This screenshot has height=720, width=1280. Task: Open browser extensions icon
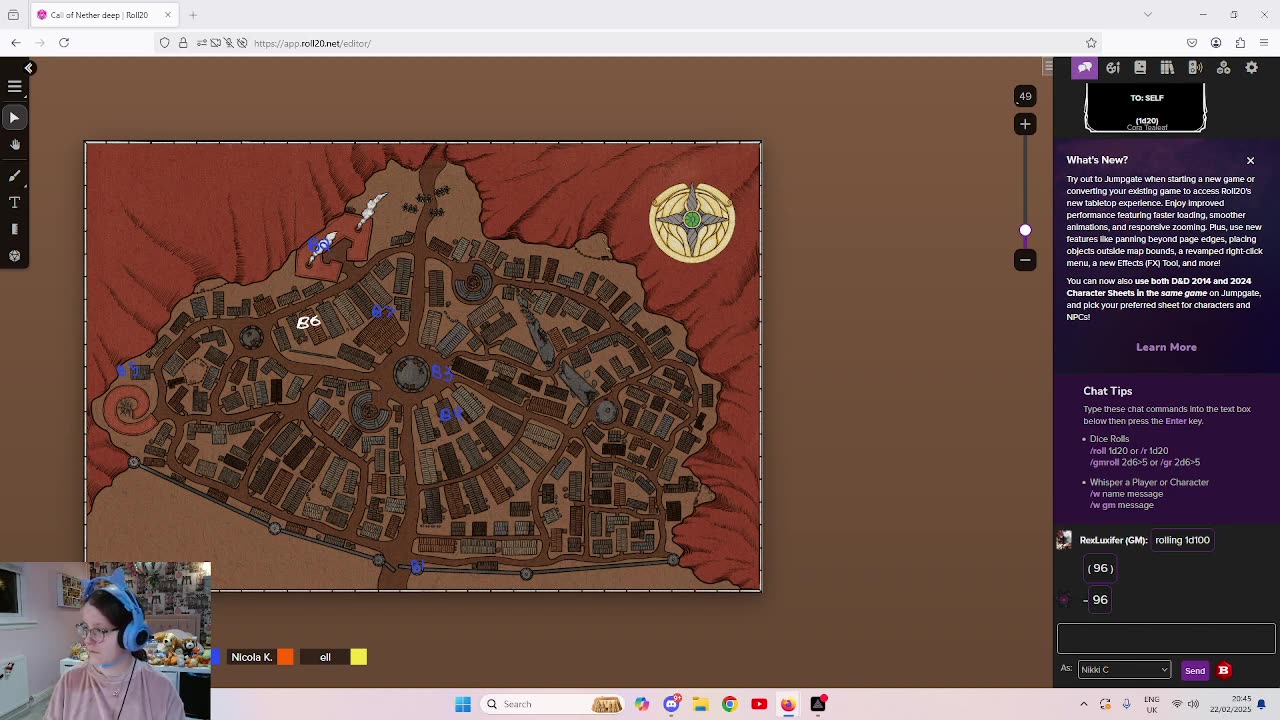(x=1240, y=43)
